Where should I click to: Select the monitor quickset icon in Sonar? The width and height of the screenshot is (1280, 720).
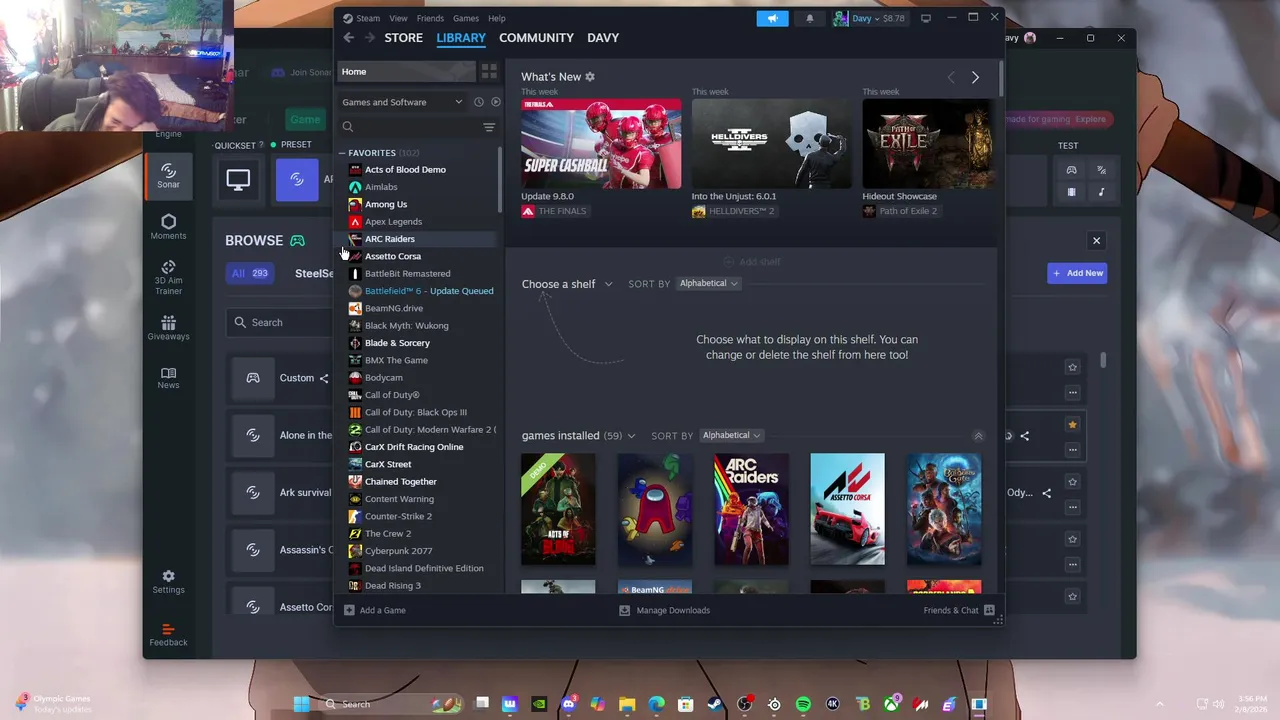238,180
